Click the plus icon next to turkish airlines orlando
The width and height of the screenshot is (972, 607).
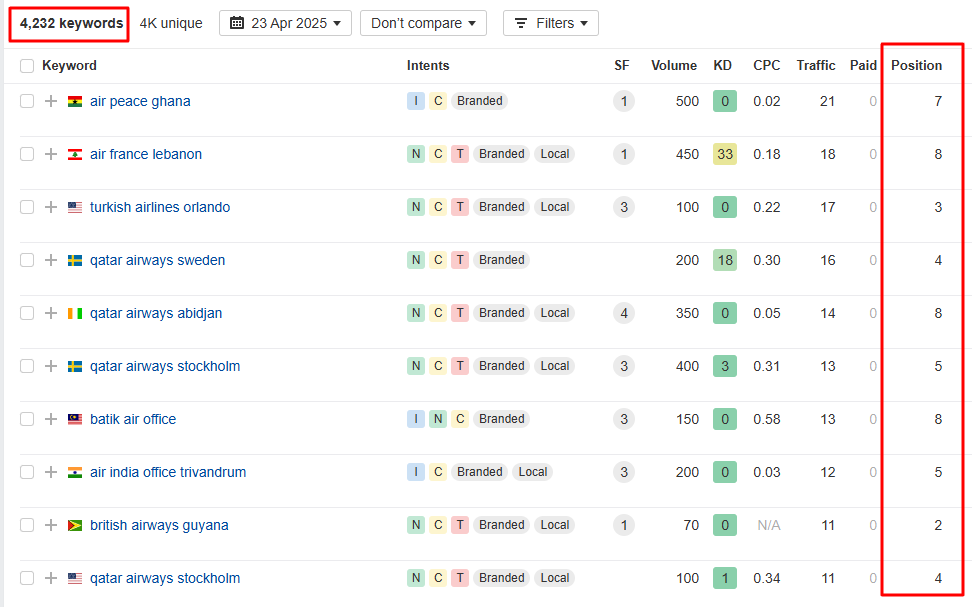pyautogui.click(x=51, y=207)
